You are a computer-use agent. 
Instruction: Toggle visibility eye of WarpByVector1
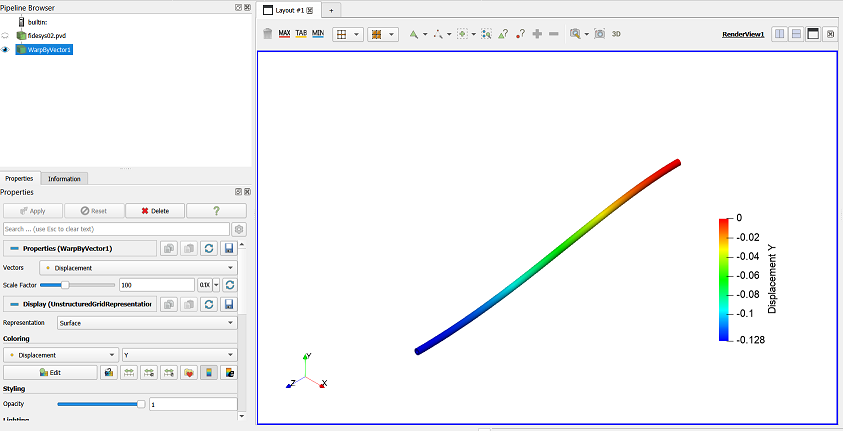point(5,49)
